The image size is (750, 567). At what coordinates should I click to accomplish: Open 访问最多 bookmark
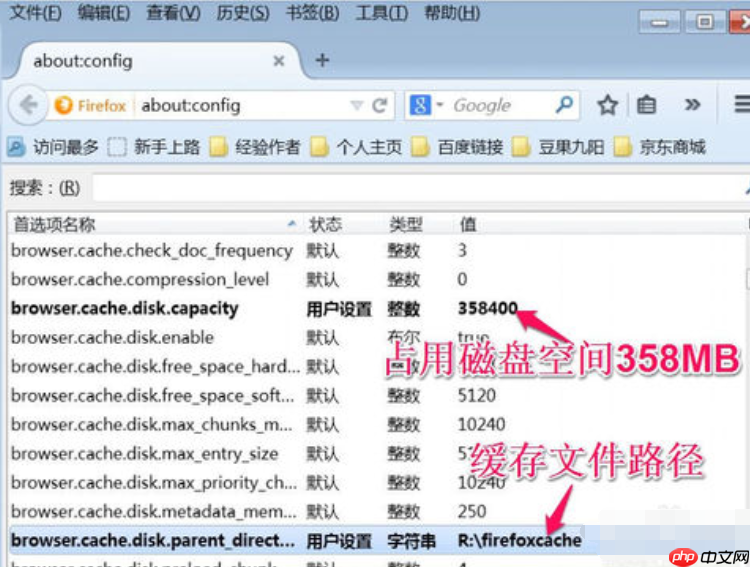pyautogui.click(x=53, y=147)
